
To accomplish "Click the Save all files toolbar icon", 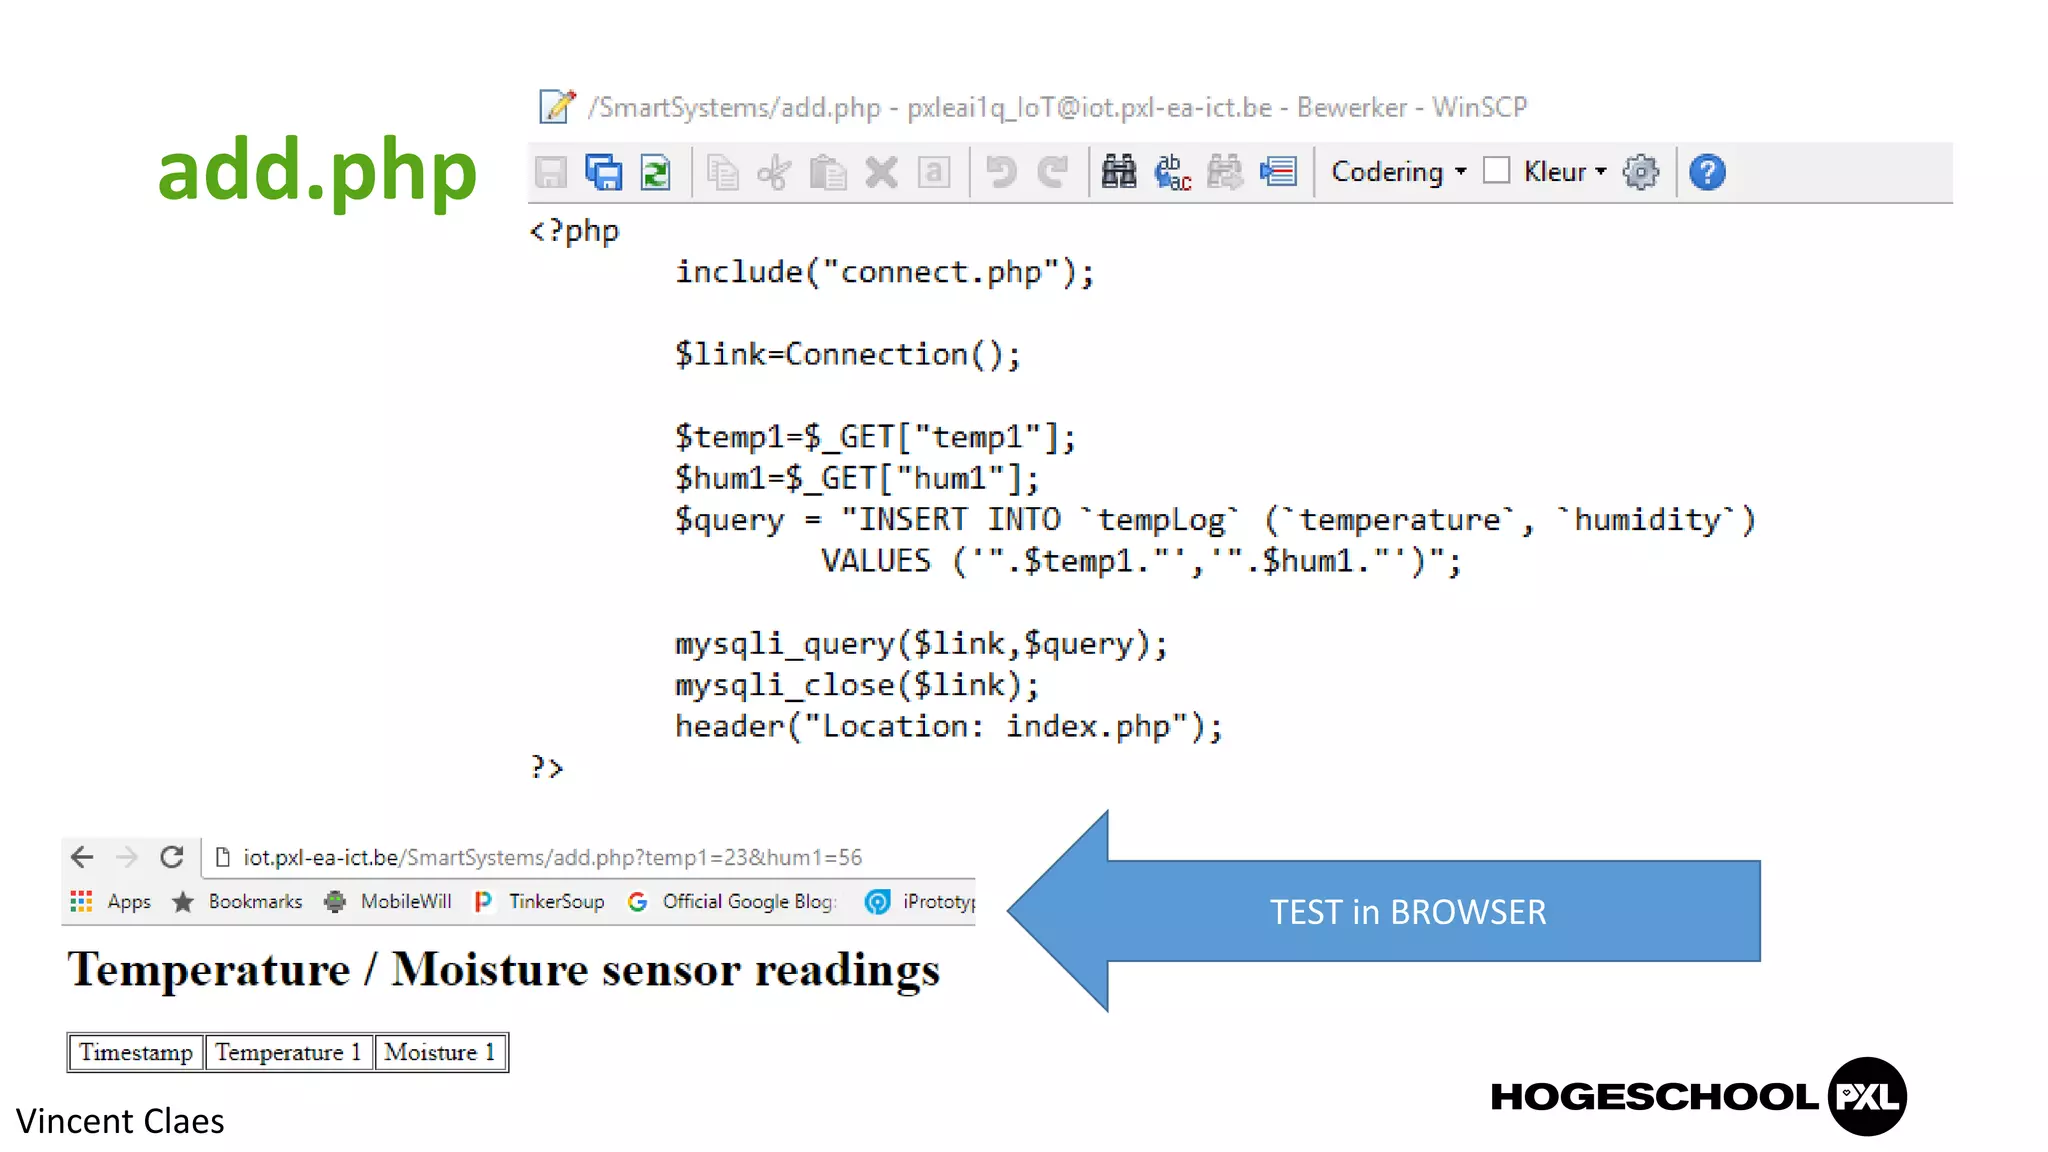I will [x=603, y=172].
